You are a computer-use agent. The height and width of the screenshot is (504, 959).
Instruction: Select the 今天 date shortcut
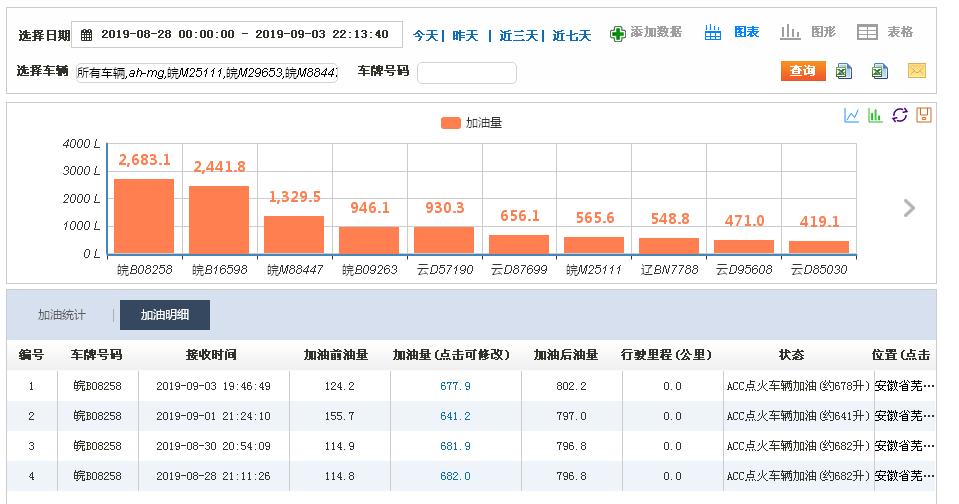coord(426,35)
